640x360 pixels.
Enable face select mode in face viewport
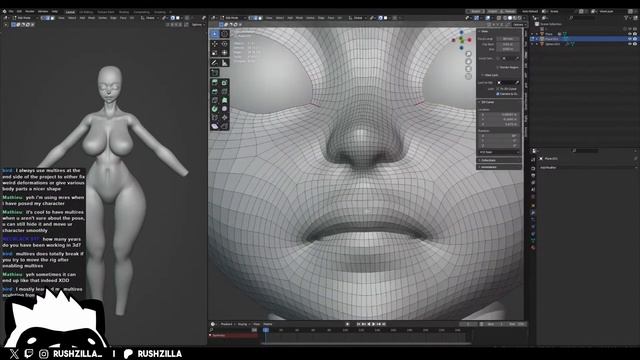(x=260, y=18)
